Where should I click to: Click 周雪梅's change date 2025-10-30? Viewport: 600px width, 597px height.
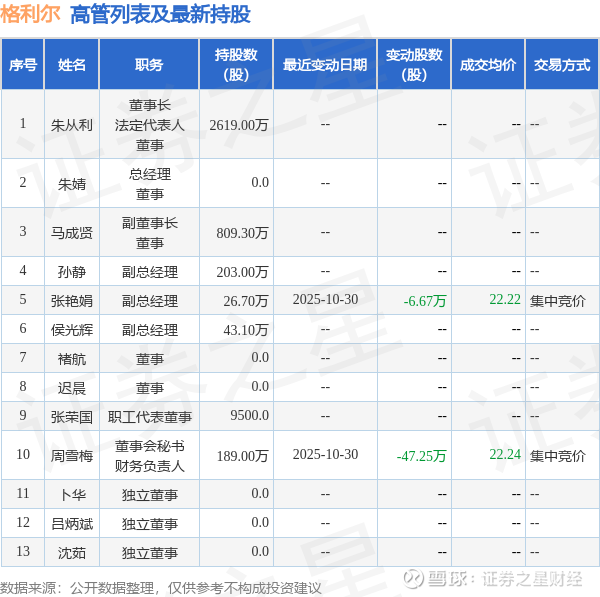tap(325, 454)
